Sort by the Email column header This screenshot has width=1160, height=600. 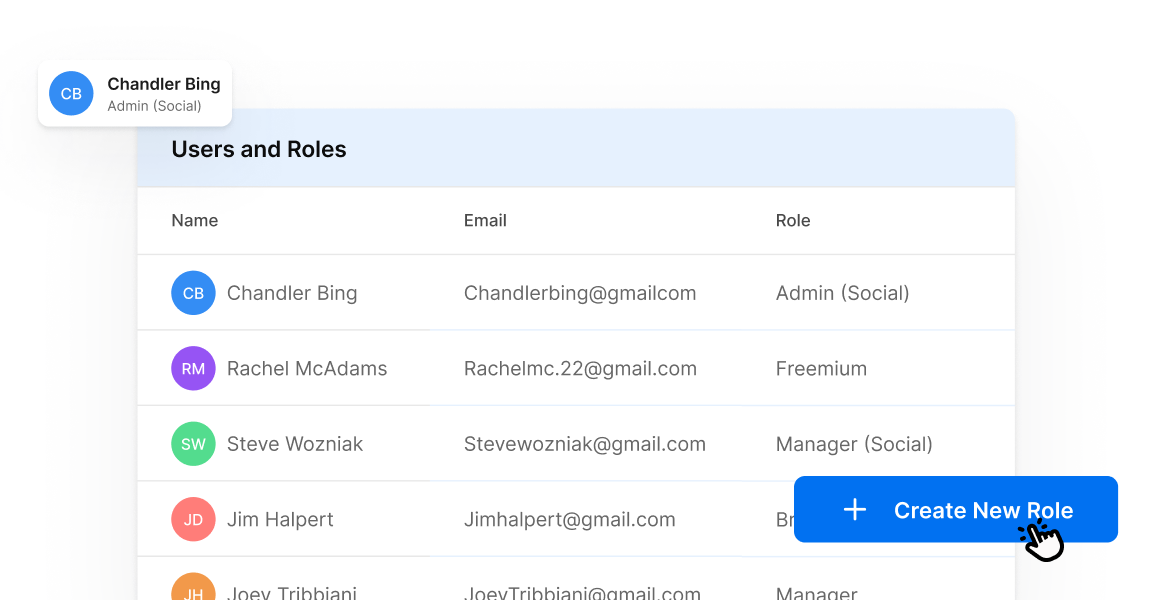[x=485, y=220]
